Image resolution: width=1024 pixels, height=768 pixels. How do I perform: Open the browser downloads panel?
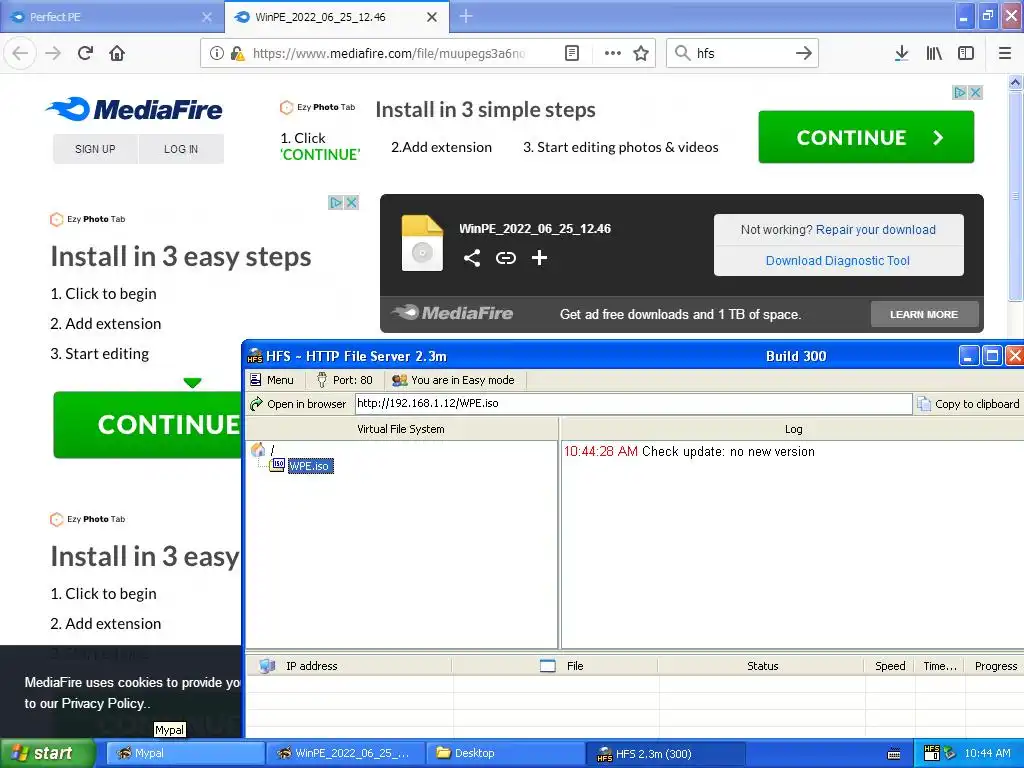pyautogui.click(x=901, y=53)
